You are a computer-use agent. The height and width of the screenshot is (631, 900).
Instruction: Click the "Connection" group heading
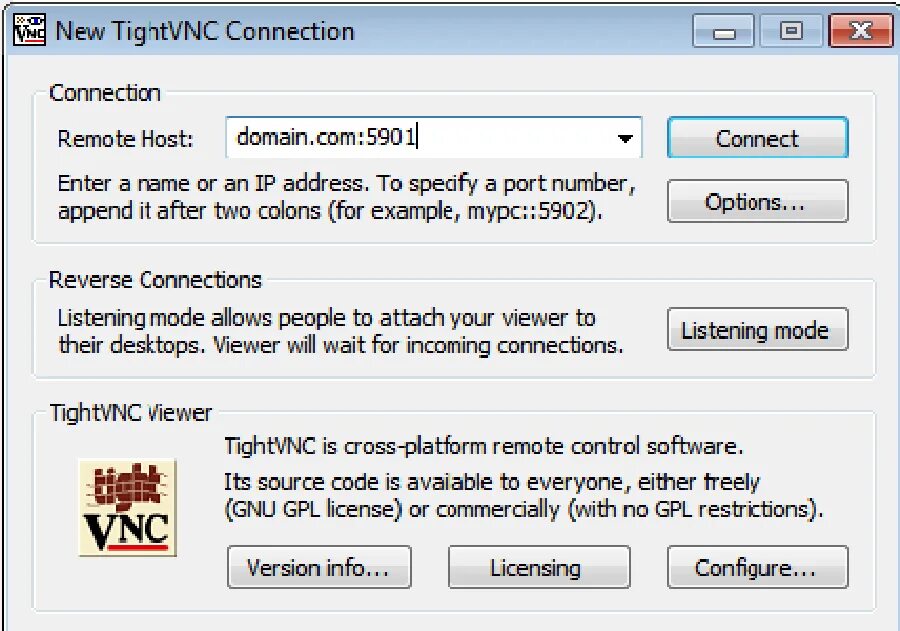coord(104,93)
